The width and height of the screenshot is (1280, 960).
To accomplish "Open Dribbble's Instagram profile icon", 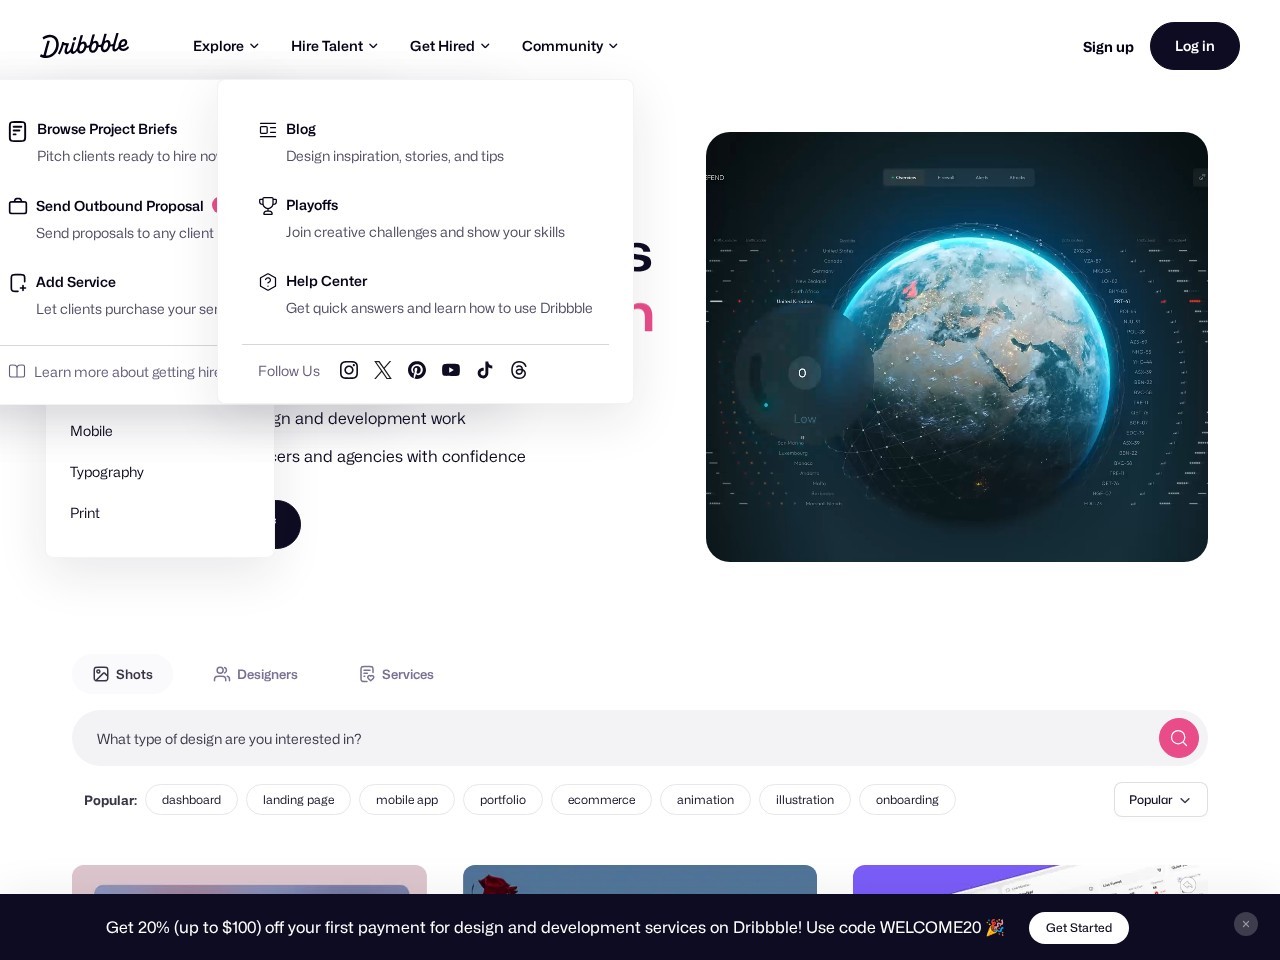I will [349, 370].
